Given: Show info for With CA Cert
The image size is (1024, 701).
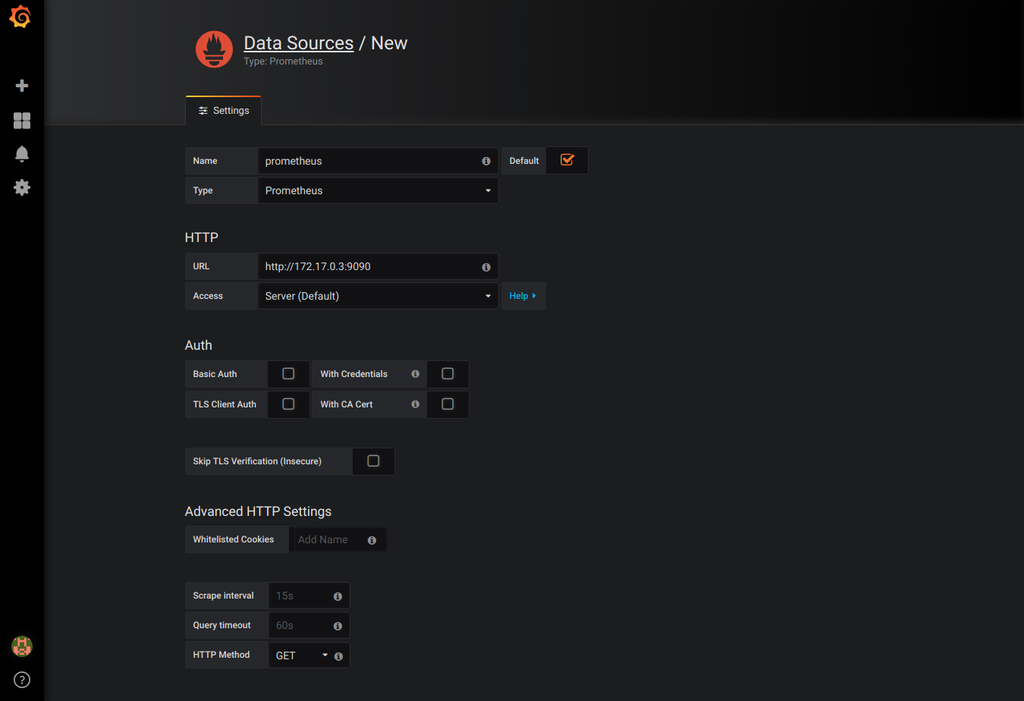Looking at the screenshot, I should point(415,404).
